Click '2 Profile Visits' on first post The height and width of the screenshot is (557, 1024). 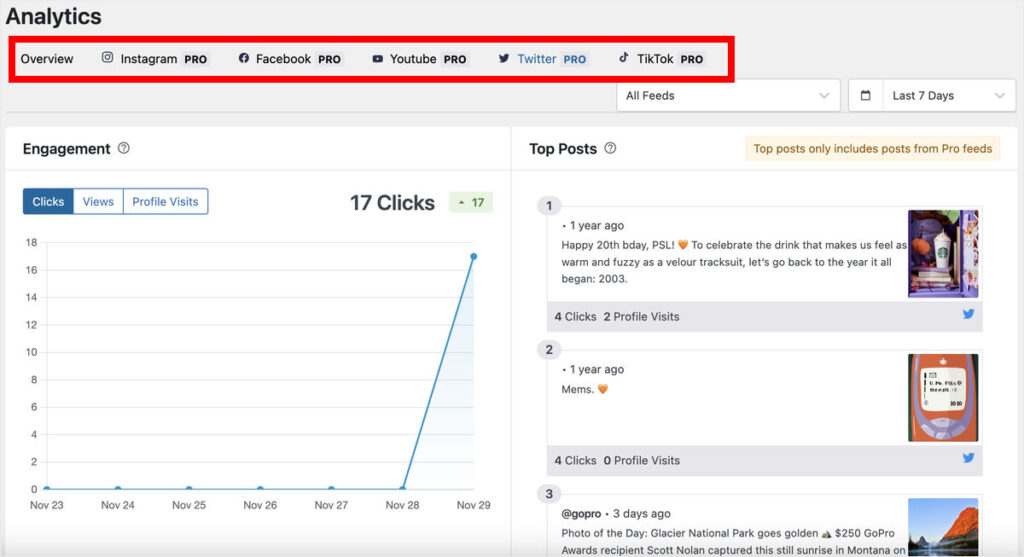coord(641,317)
